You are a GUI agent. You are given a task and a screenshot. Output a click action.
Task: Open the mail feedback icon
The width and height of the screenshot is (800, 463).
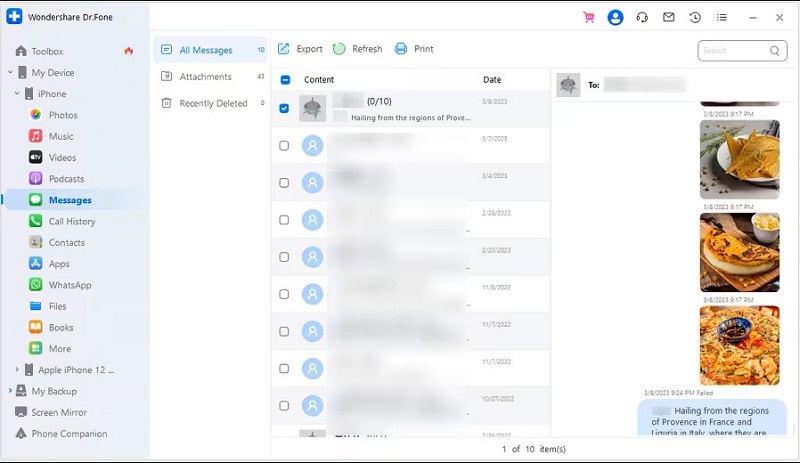669,17
